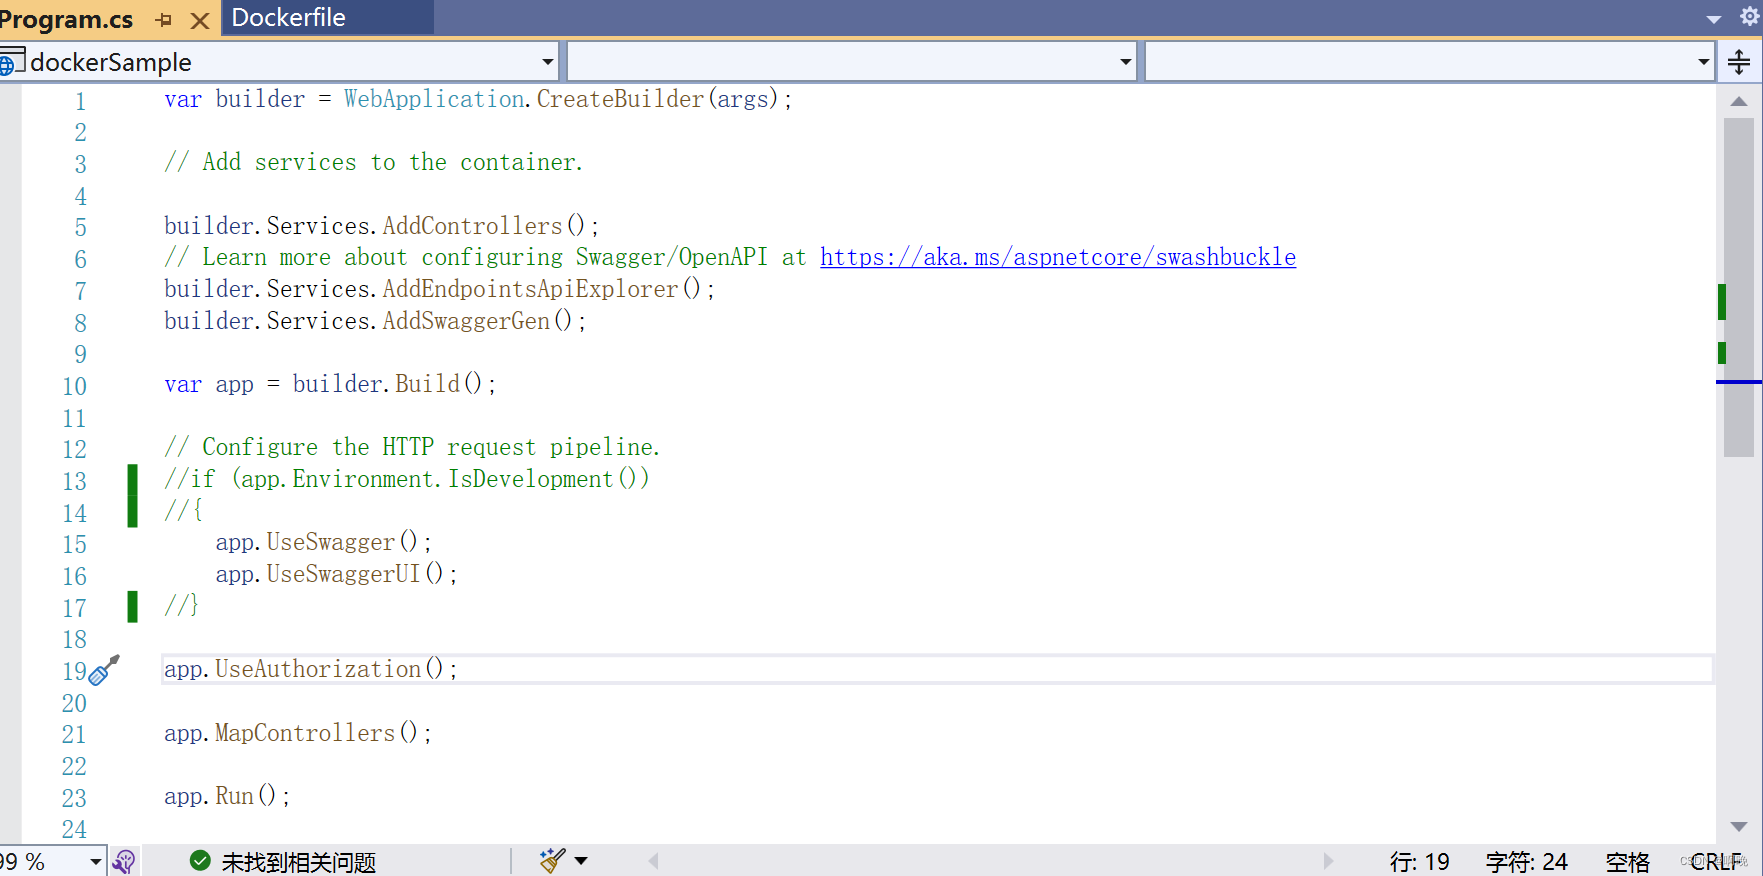Click the horizontal scroll left arrow
Image resolution: width=1763 pixels, height=876 pixels.
point(653,861)
